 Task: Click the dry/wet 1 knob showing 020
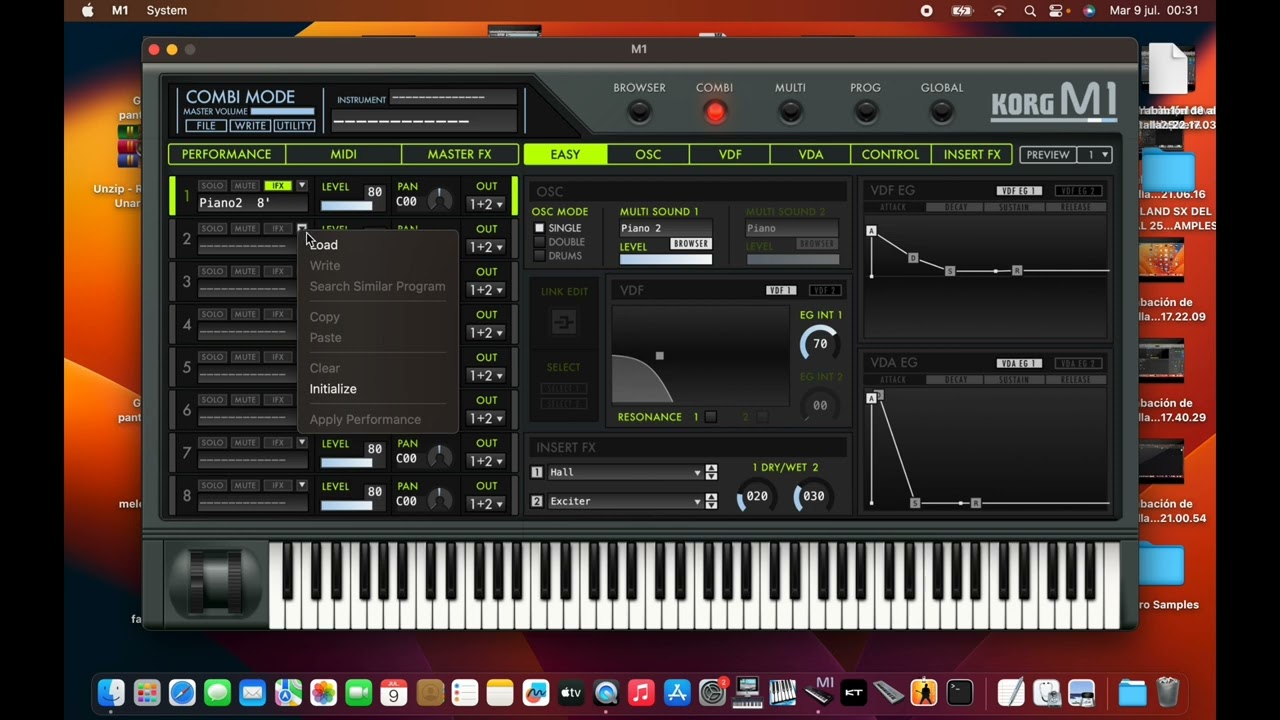[x=757, y=496]
